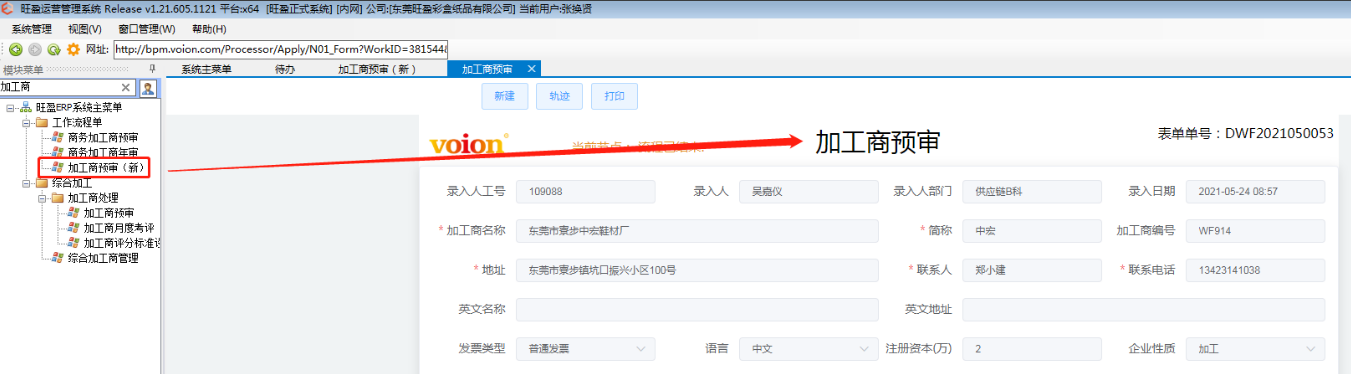The image size is (1351, 374).
Task: Select 商务加工商预审 tree item
Action: click(102, 137)
